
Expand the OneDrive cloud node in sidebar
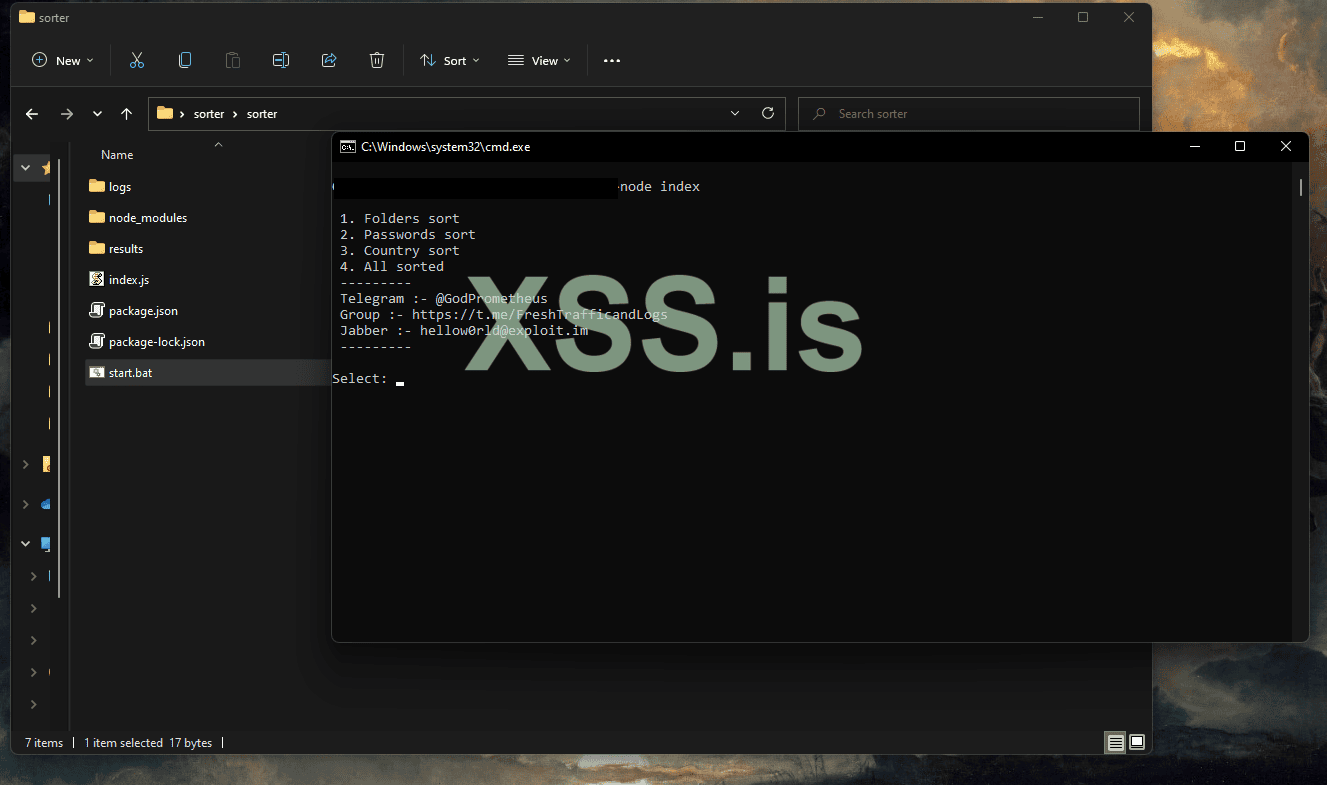coord(26,505)
